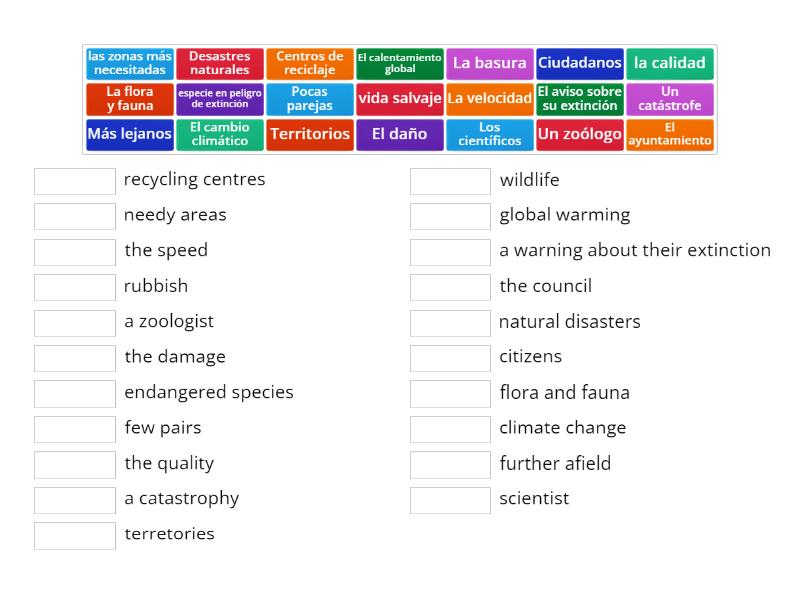800x600 pixels.
Task: Select the answer slot for 'global warming'
Action: 450,216
